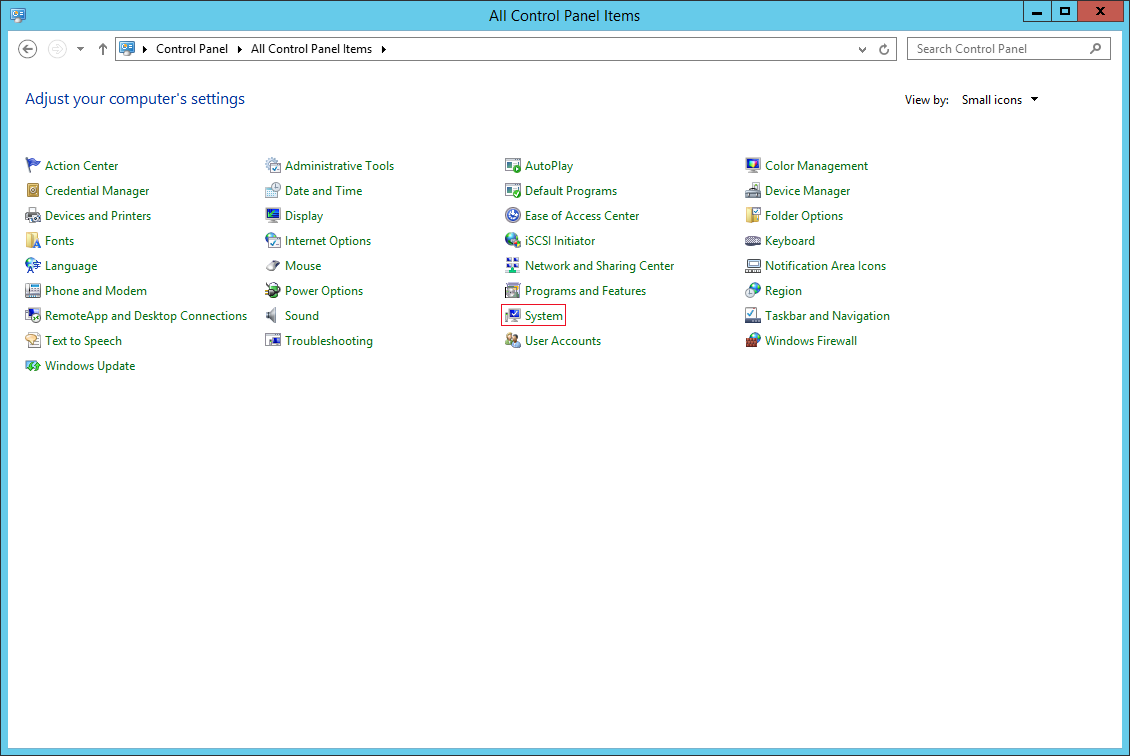Open the Programs and Features link text
Screen dimensions: 1130x756
pyautogui.click(x=585, y=290)
